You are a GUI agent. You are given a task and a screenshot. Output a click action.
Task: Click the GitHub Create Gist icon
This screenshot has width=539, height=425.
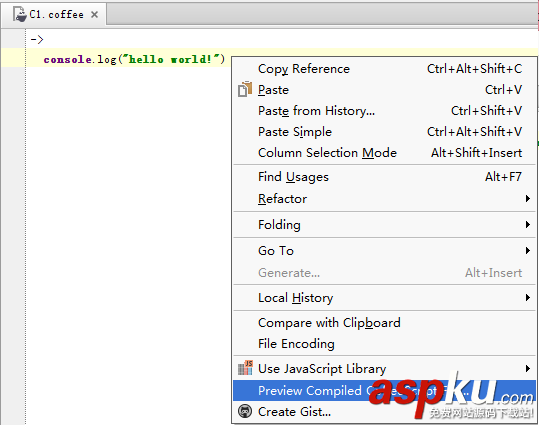click(245, 411)
